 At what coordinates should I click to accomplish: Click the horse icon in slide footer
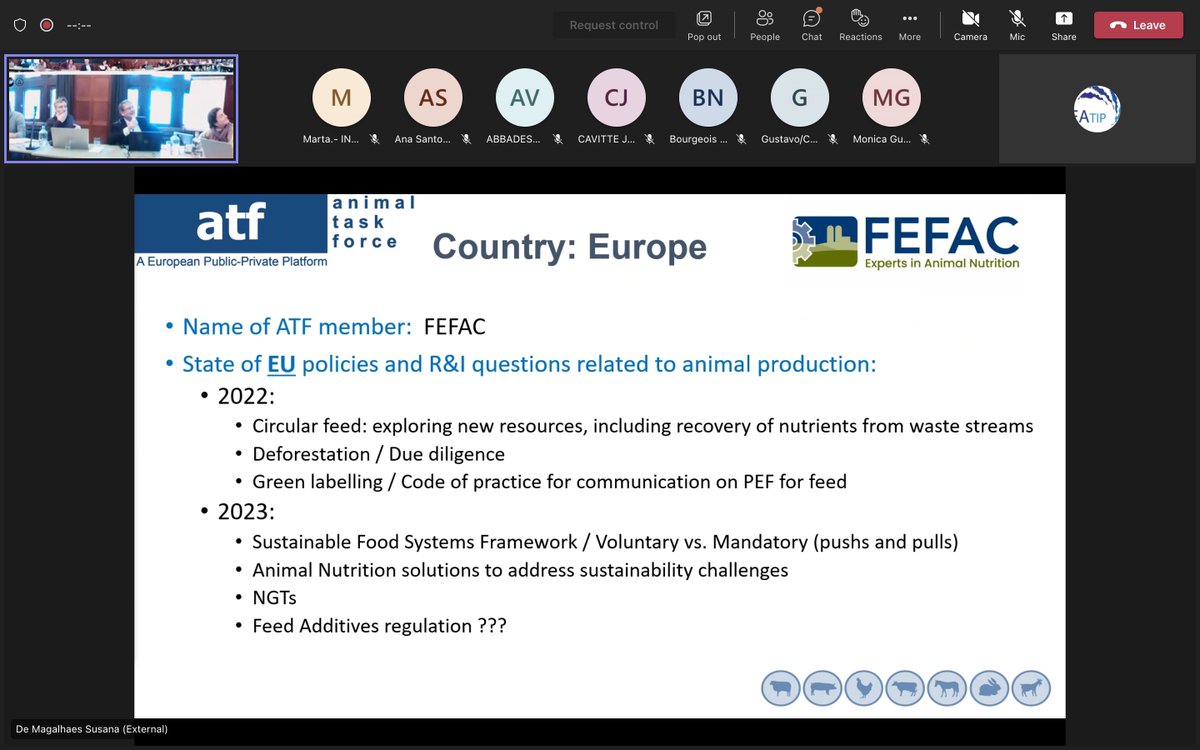947,688
